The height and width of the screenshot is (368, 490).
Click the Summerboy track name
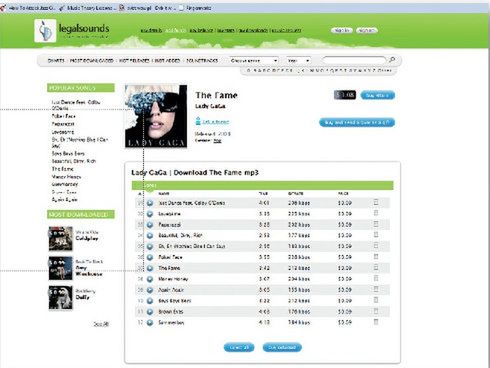[x=171, y=323]
